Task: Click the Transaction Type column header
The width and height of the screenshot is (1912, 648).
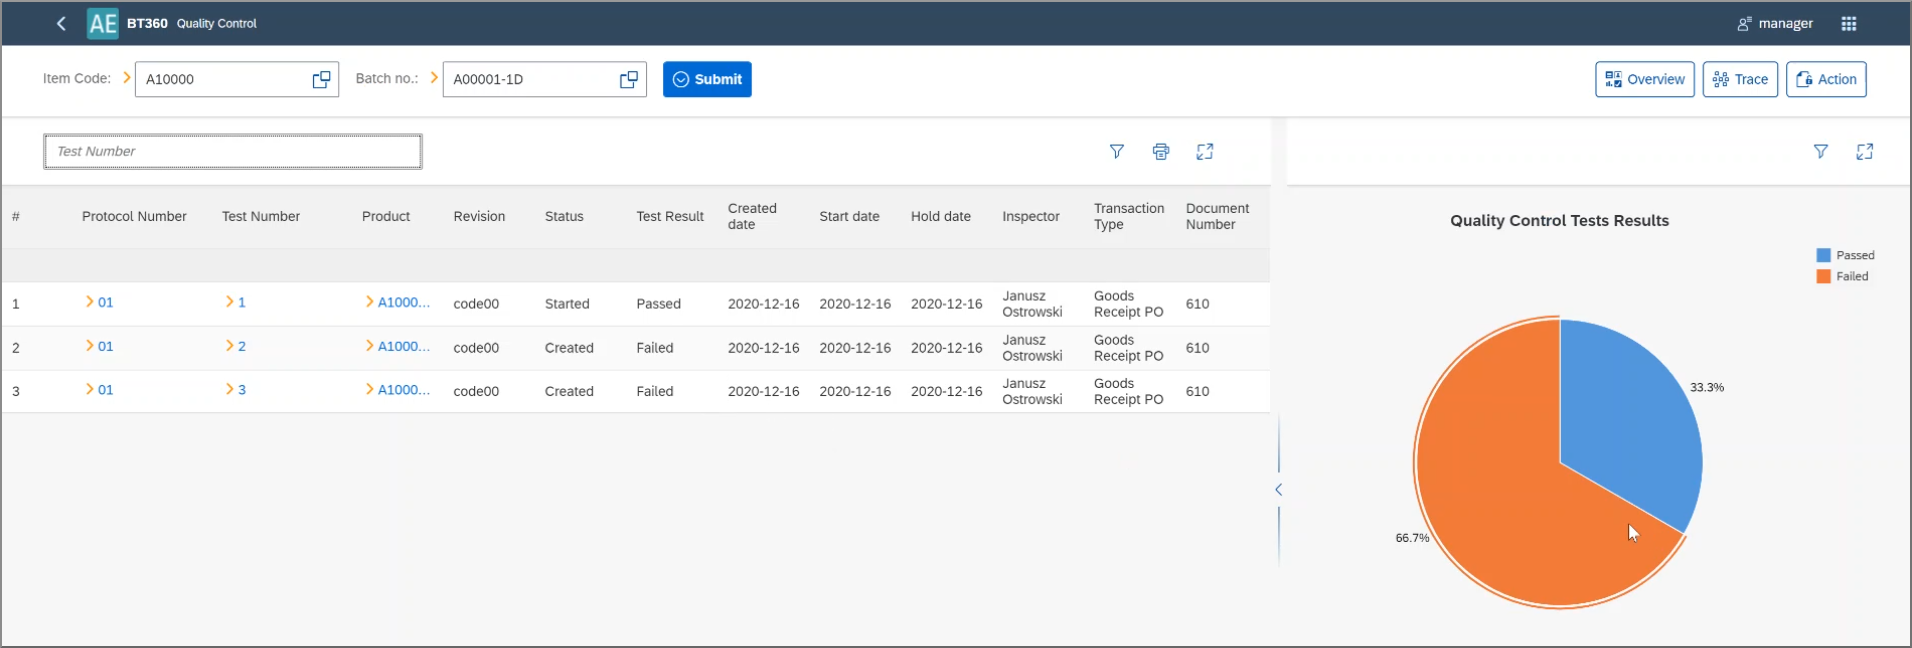Action: (1129, 216)
